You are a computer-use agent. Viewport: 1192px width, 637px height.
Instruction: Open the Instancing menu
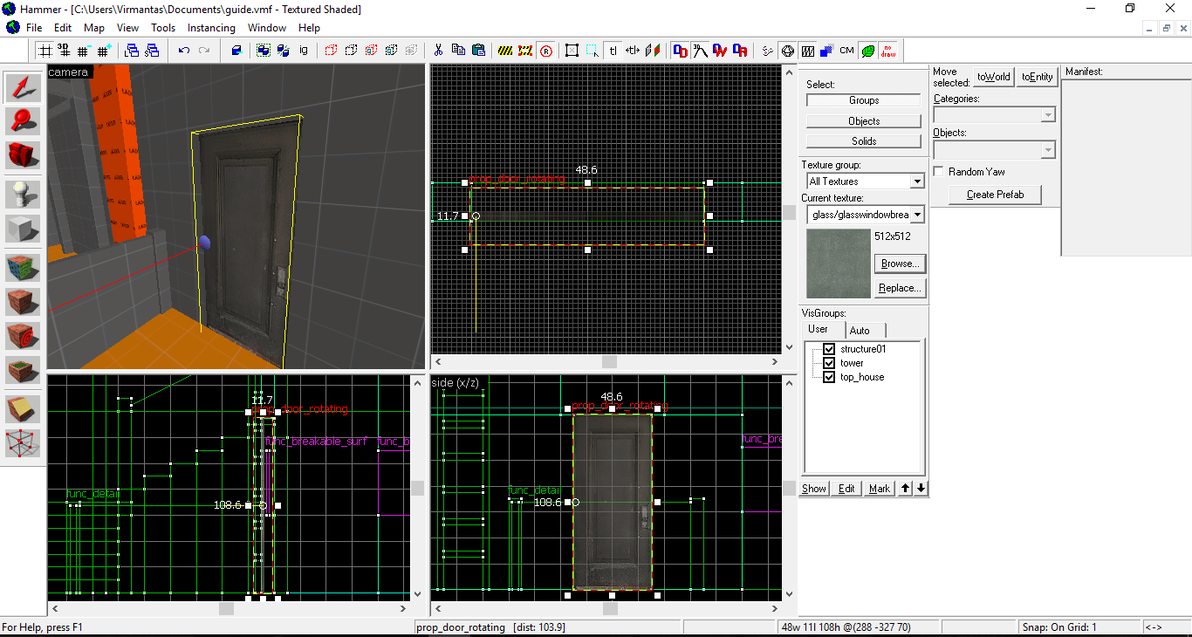[211, 28]
